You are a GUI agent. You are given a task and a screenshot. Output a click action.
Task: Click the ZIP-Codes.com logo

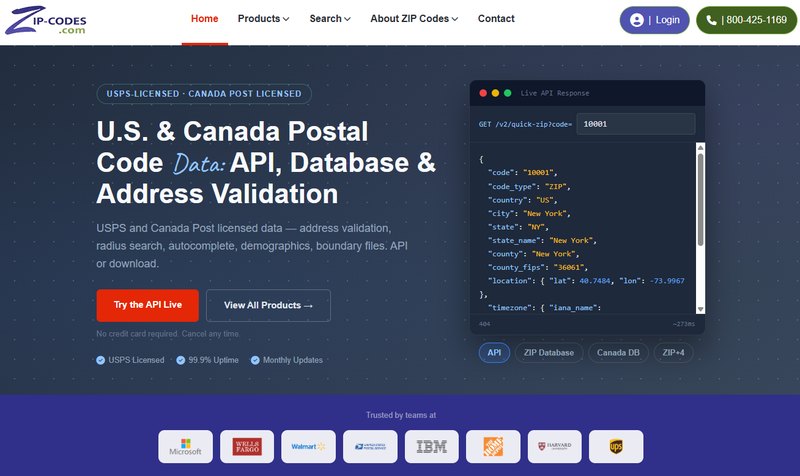(46, 20)
